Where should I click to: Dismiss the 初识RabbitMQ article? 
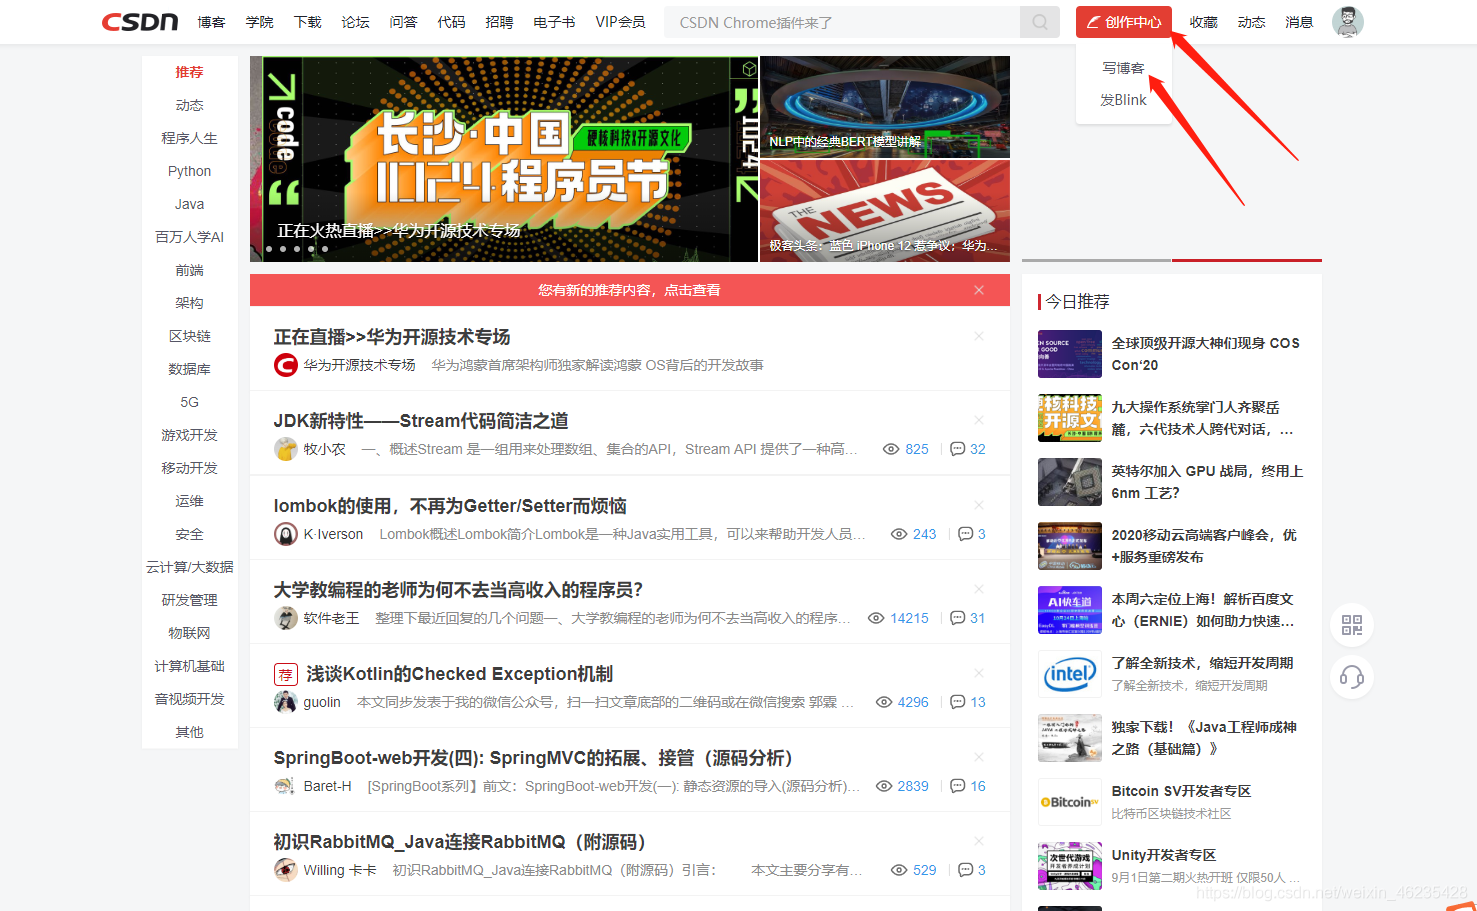click(979, 841)
